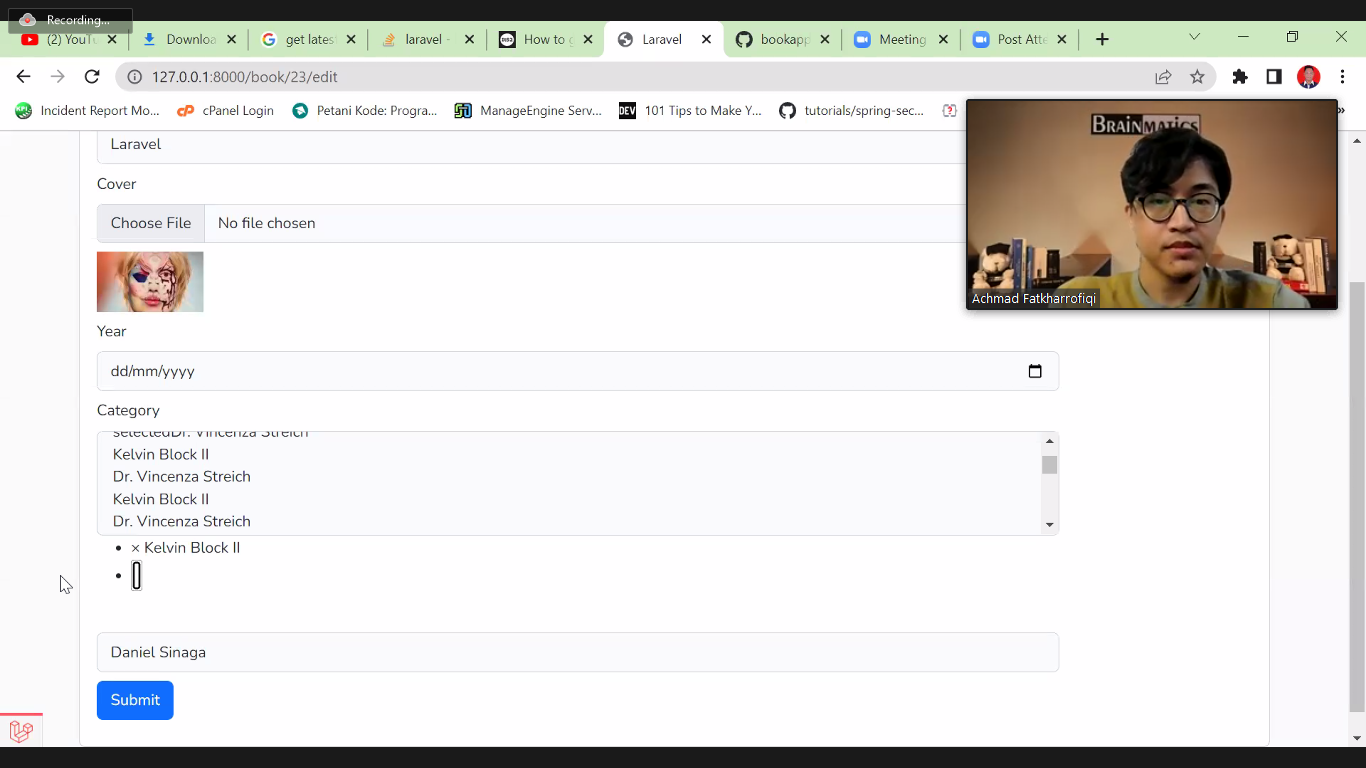The width and height of the screenshot is (1366, 768).
Task: Open Chrome three-dot menu
Action: coord(1342,77)
